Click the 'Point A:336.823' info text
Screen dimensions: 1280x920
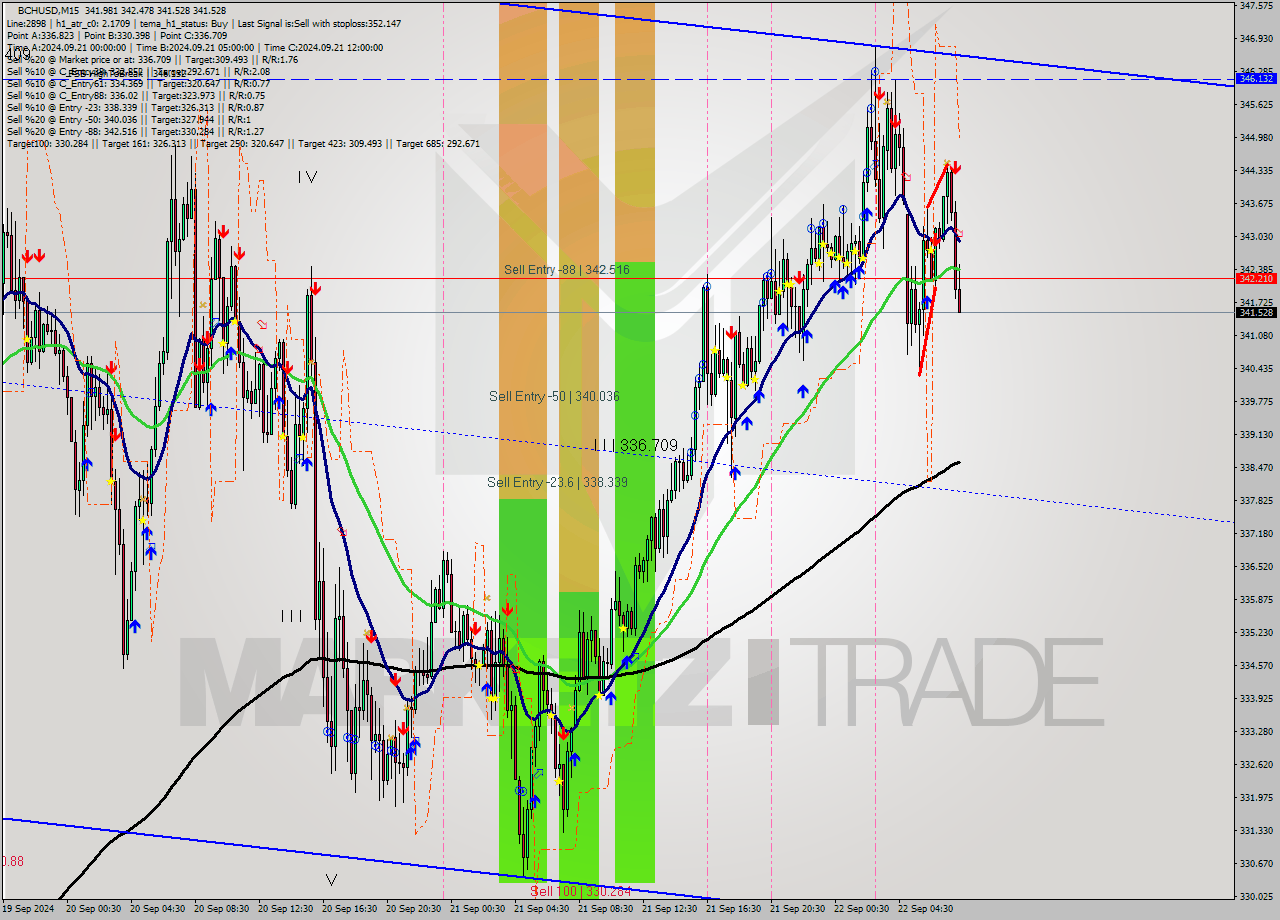(x=40, y=35)
